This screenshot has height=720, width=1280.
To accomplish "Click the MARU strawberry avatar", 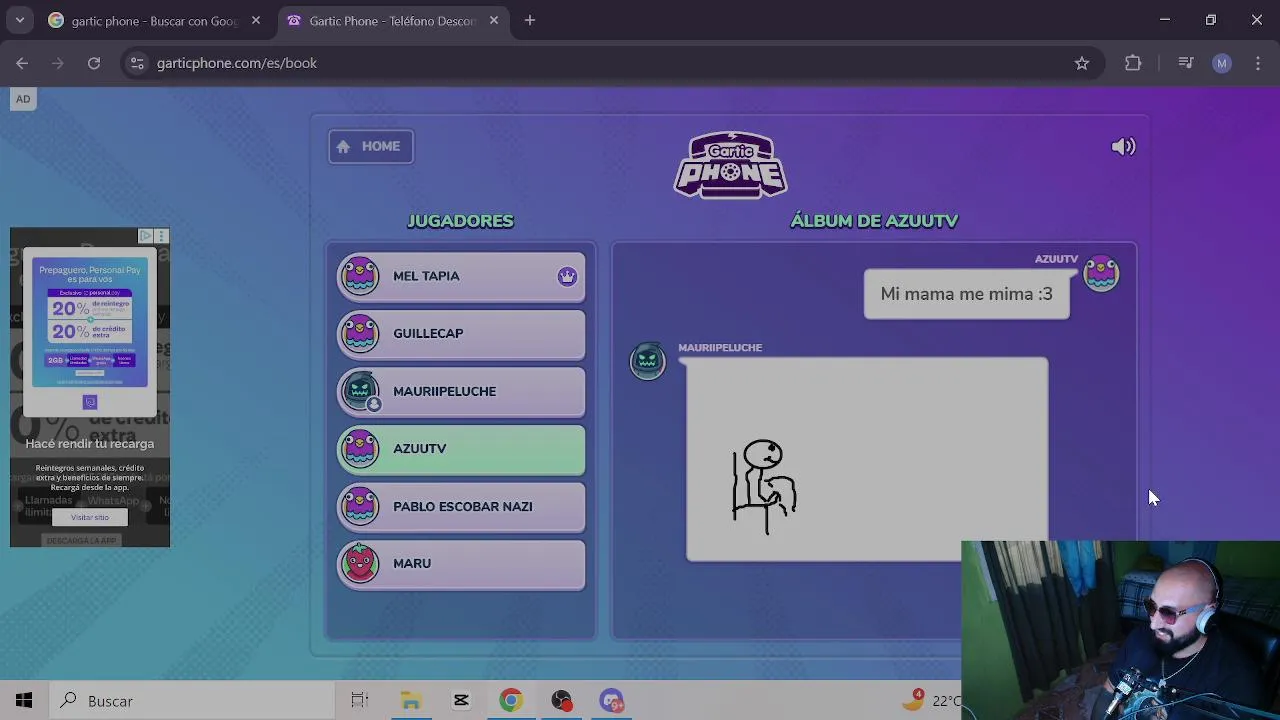I will [360, 563].
